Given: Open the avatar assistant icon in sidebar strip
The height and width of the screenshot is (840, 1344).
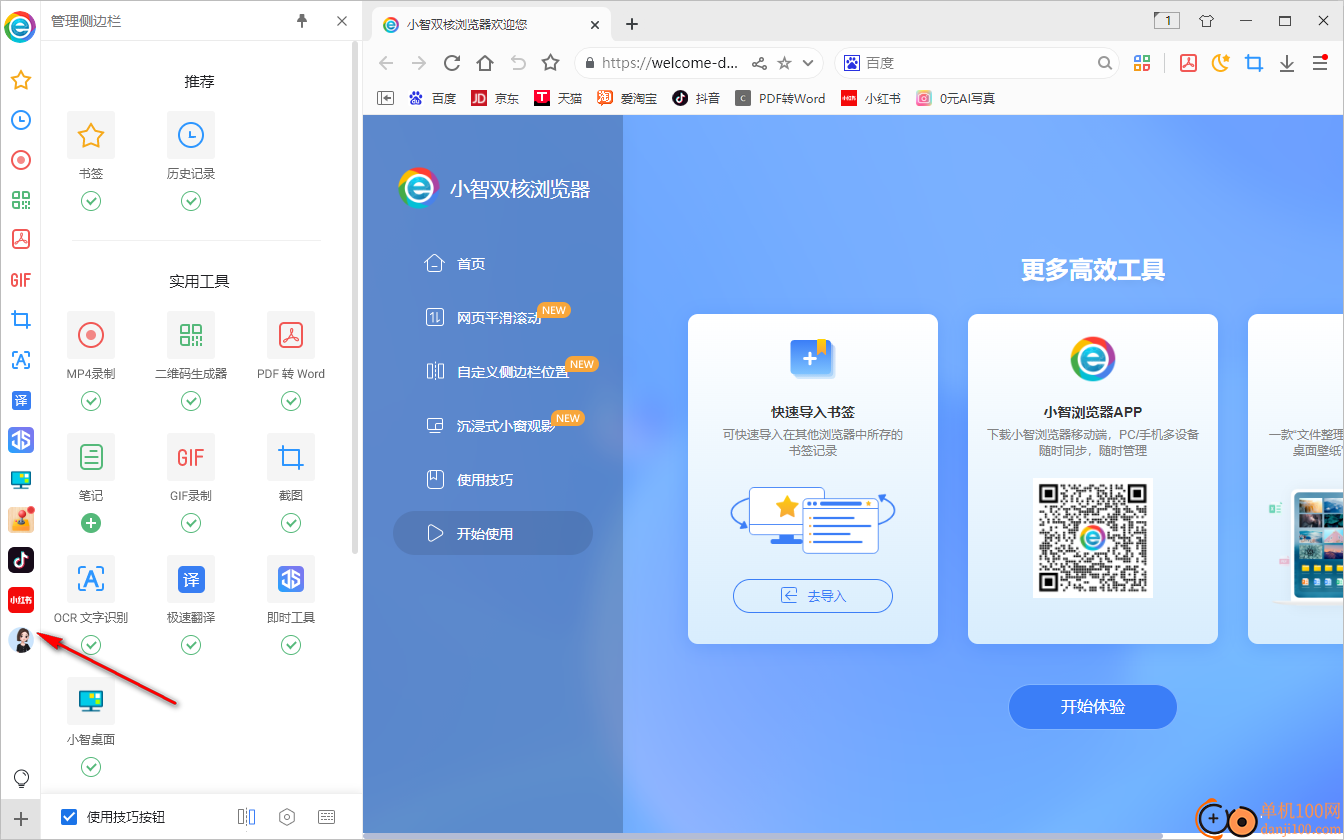Looking at the screenshot, I should click(20, 640).
